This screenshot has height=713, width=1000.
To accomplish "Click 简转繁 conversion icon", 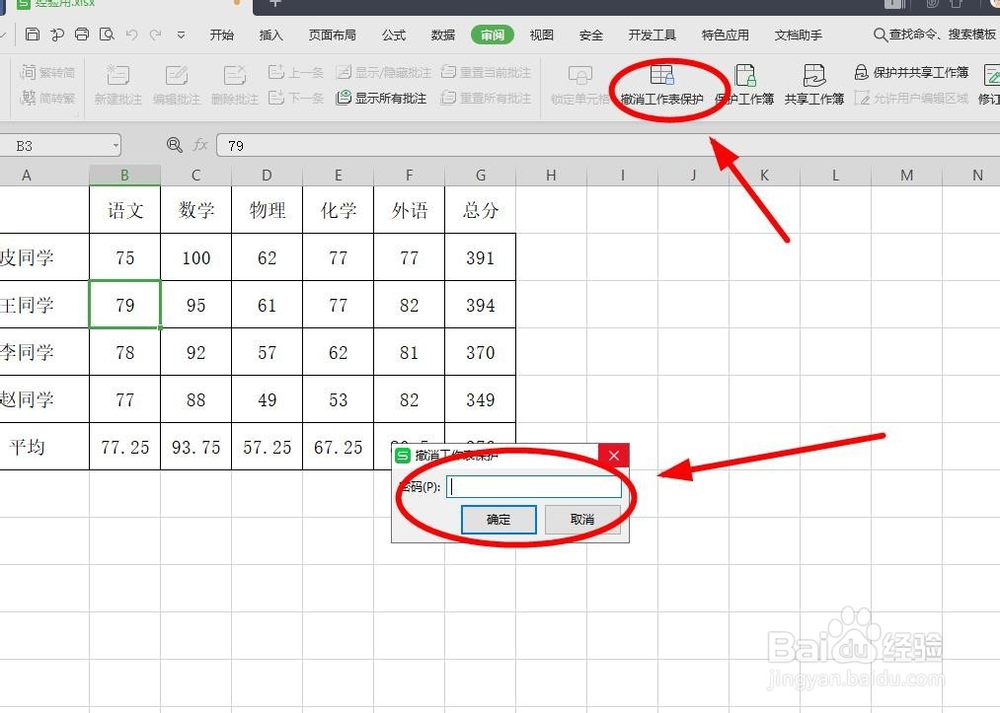I will [x=48, y=98].
